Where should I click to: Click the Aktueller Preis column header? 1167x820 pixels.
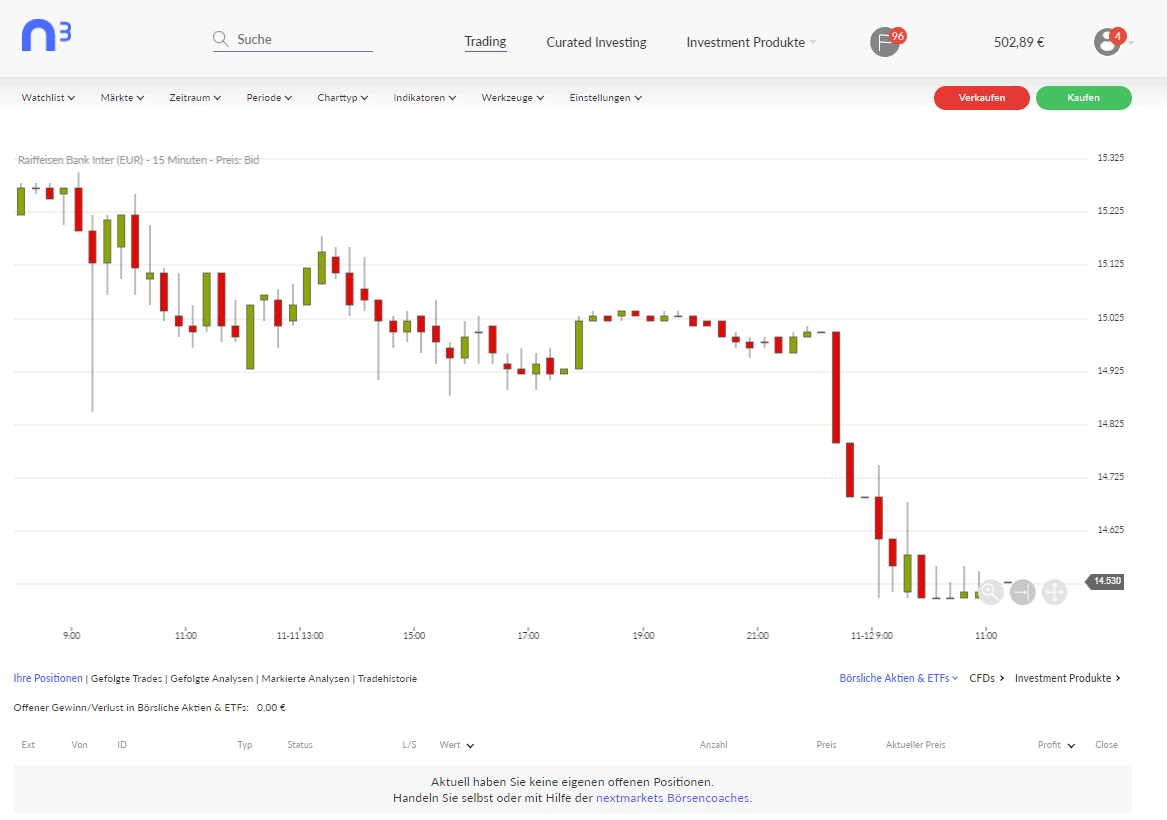(x=915, y=745)
